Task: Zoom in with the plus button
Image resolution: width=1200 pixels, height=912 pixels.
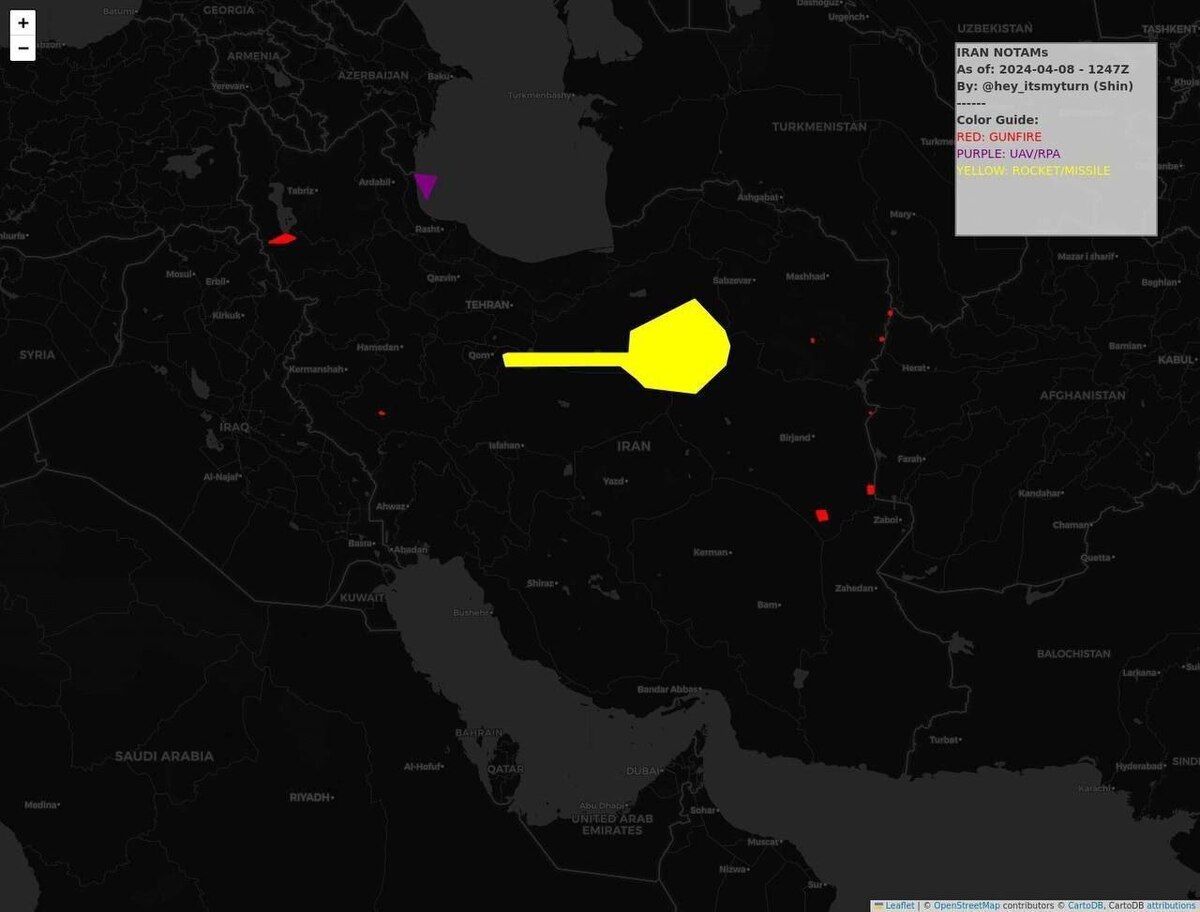Action: point(23,23)
